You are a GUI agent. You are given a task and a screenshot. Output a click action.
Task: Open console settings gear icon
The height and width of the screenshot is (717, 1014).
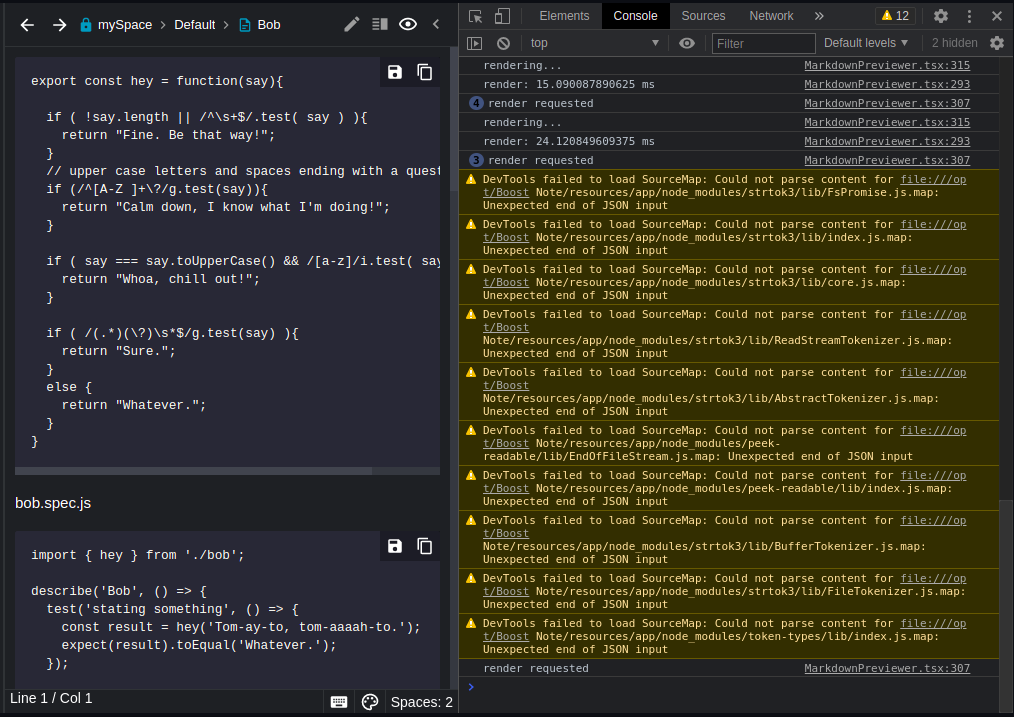point(997,43)
